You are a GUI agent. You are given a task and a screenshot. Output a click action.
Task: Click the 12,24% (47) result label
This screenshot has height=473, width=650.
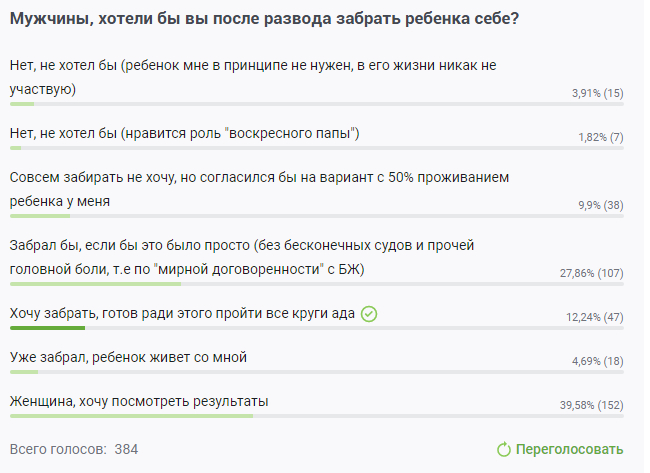pyautogui.click(x=594, y=317)
